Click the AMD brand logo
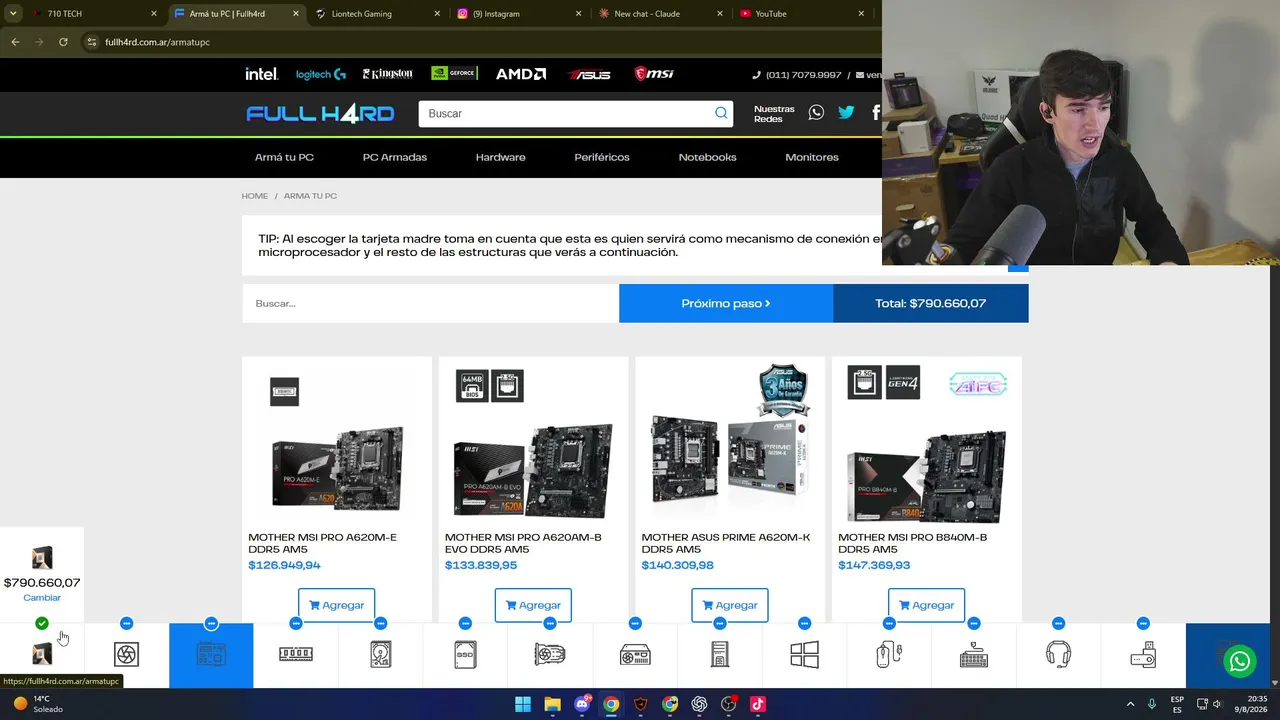The height and width of the screenshot is (720, 1280). click(x=521, y=74)
